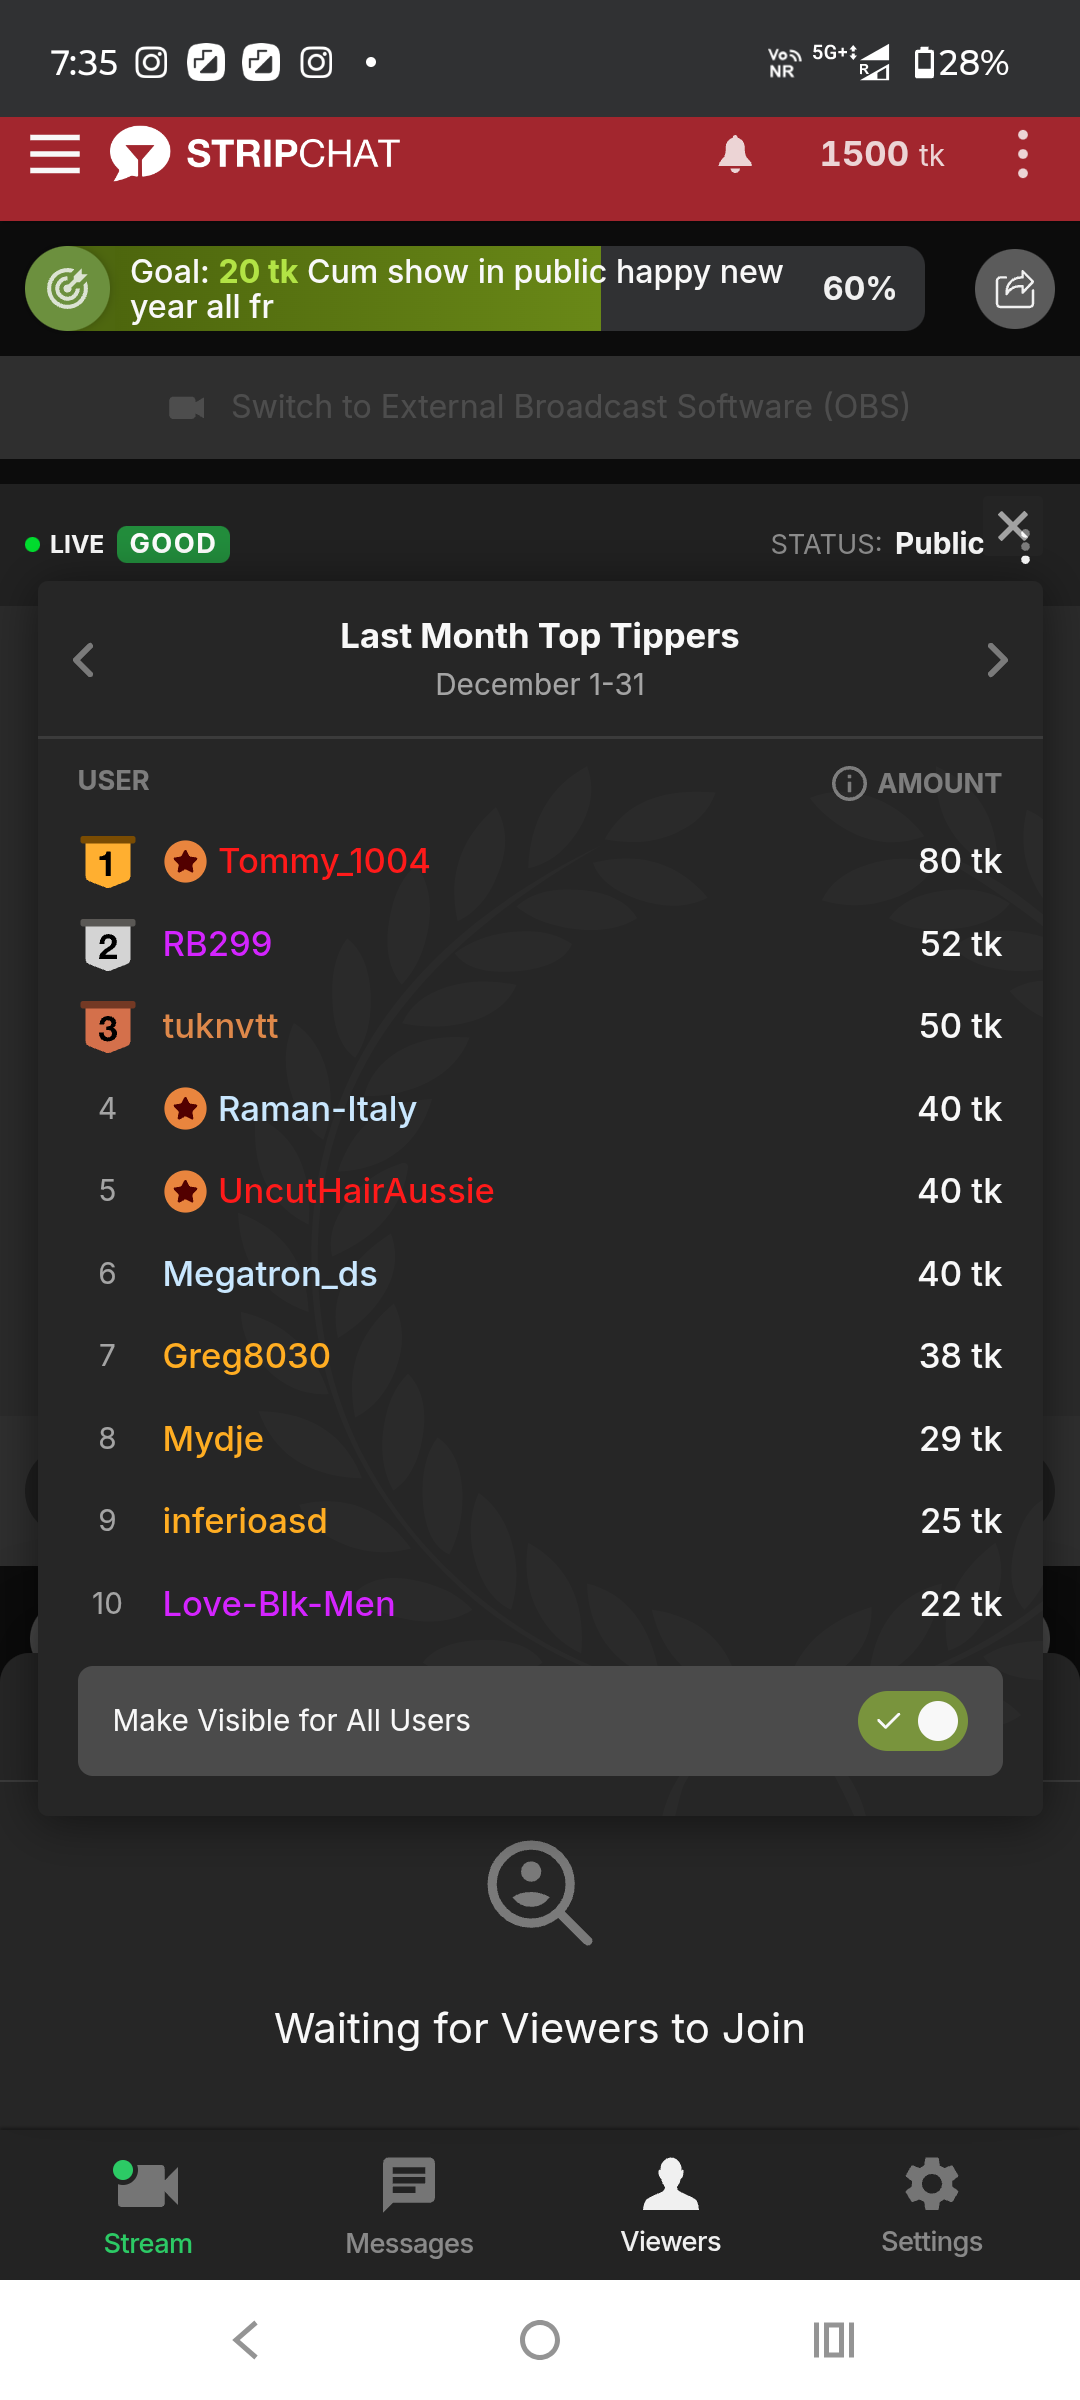
Task: Tap the notification bell icon
Action: point(735,154)
